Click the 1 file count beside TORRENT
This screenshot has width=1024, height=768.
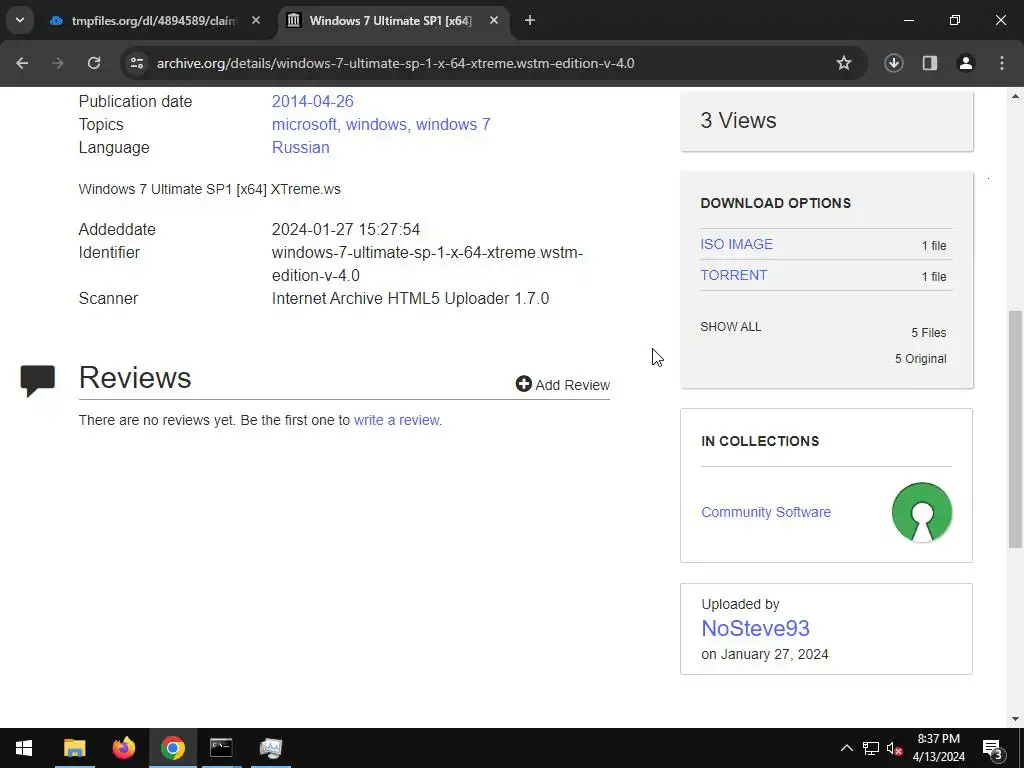(x=934, y=276)
